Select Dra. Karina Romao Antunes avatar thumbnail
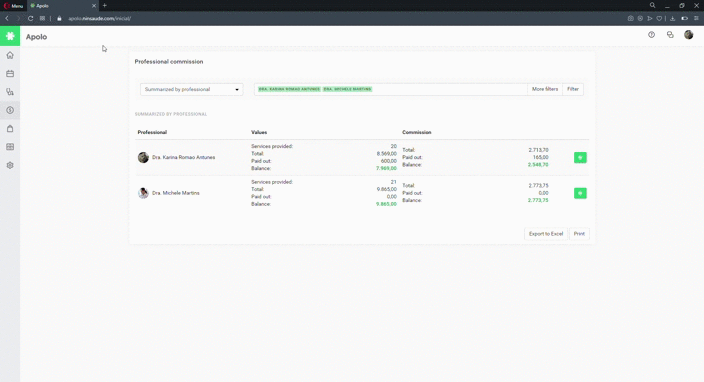Image resolution: width=704 pixels, height=382 pixels. (x=143, y=158)
